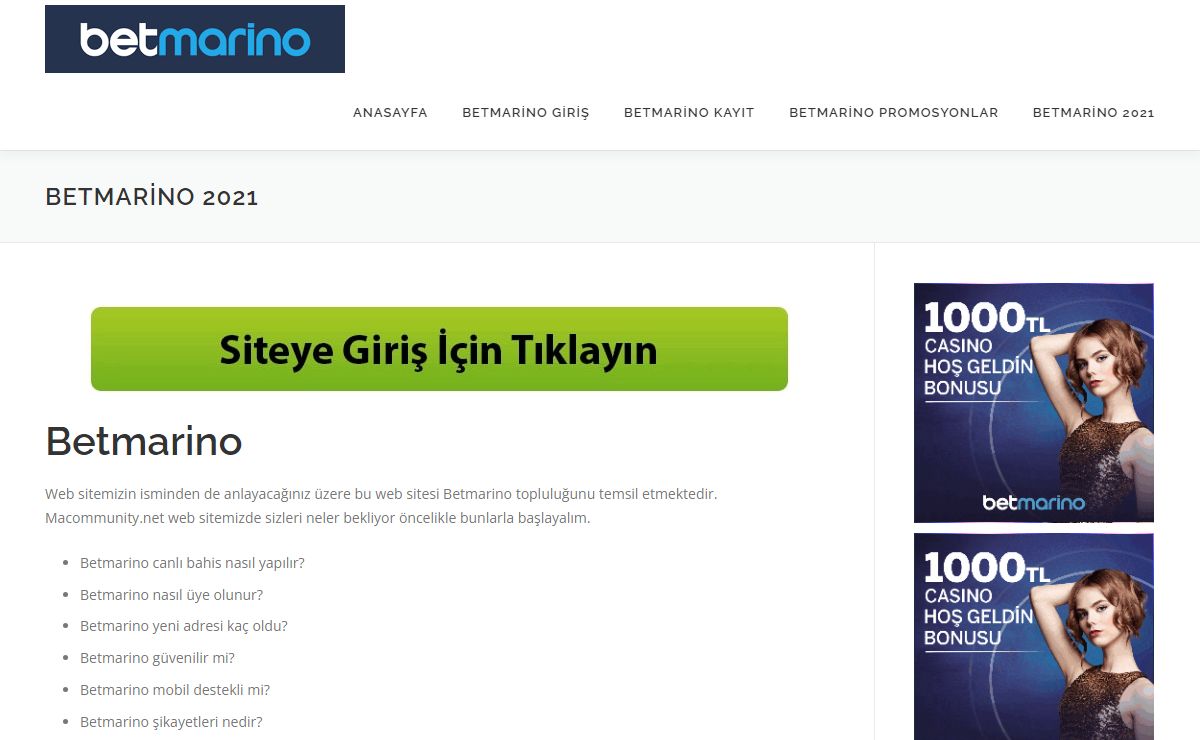
Task: Open BETMARİNO KAYIT menu link
Action: click(x=689, y=113)
